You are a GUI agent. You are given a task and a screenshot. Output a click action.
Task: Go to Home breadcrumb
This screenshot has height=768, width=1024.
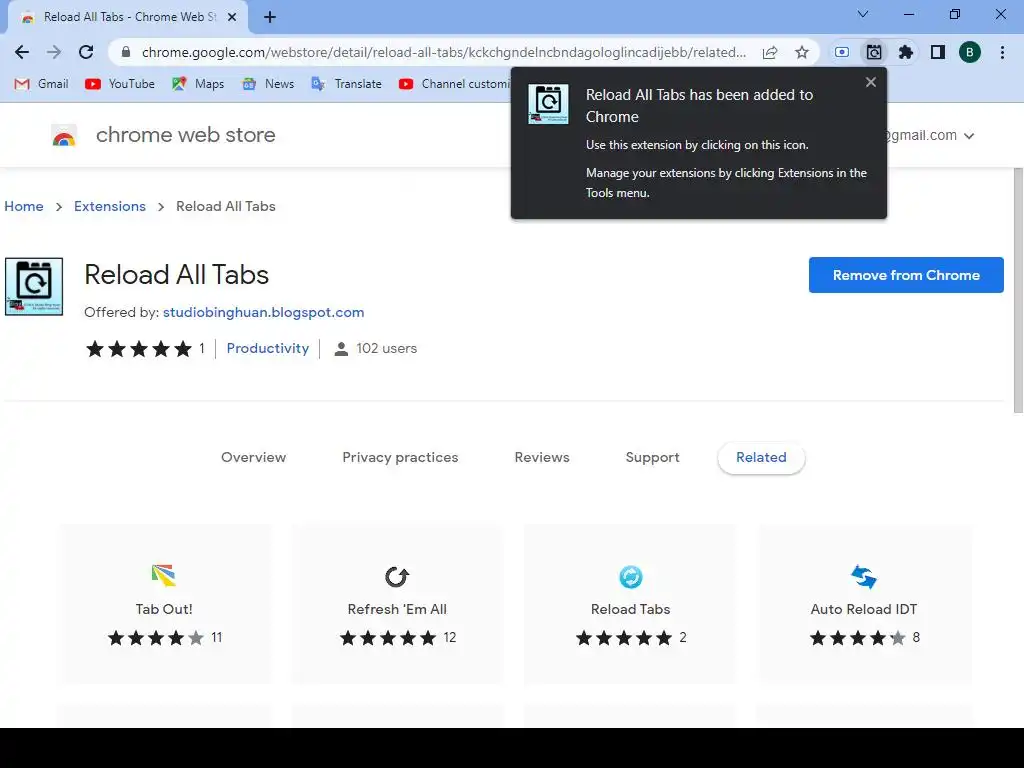click(x=24, y=206)
